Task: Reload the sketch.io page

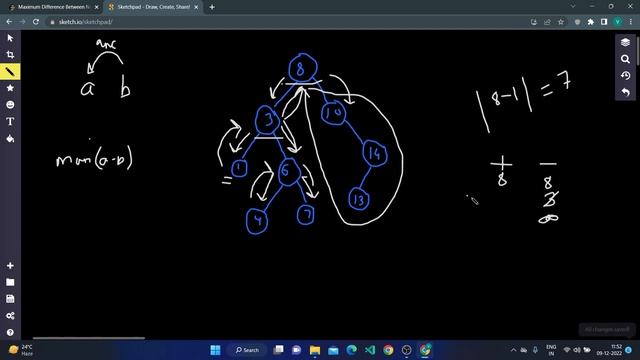Action: pos(36,22)
